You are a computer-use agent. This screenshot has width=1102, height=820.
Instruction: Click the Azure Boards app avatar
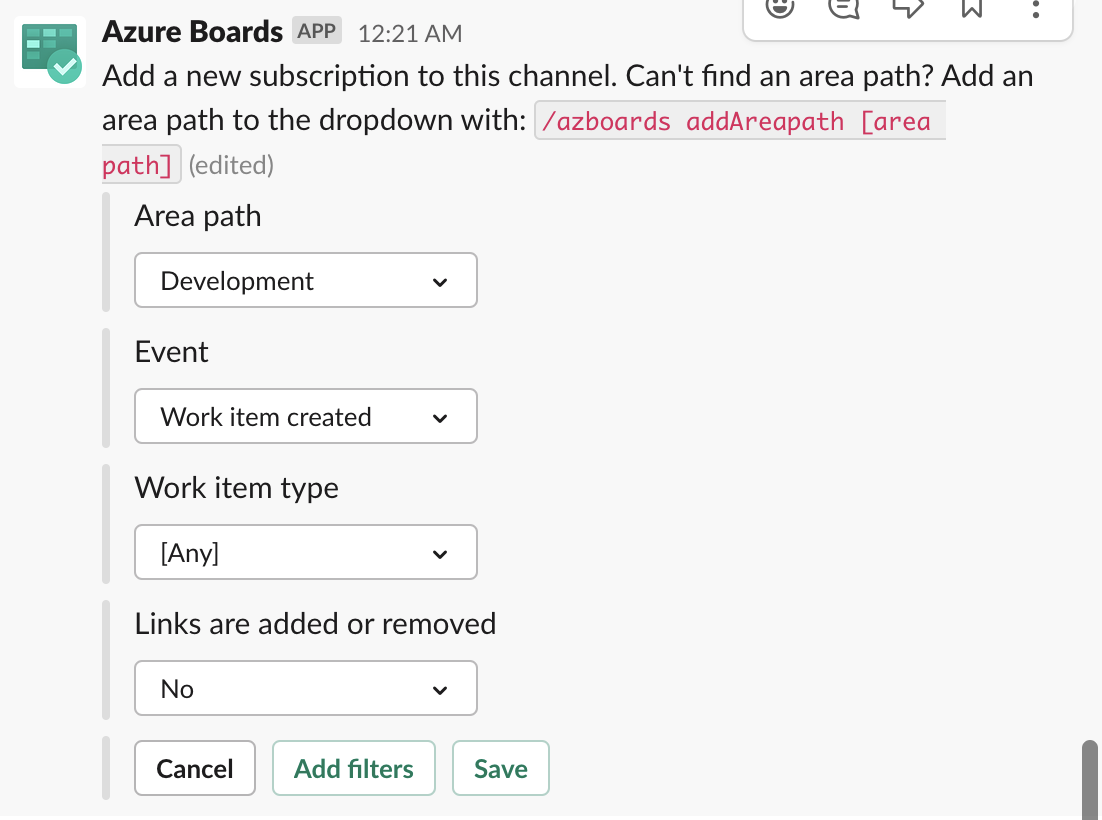click(x=49, y=52)
